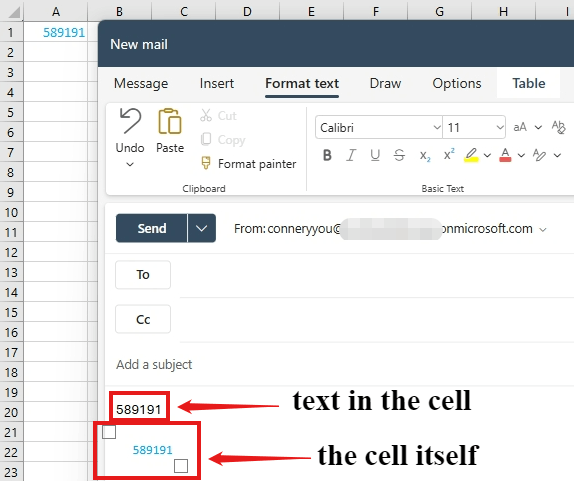Screen dimensions: 574x481
Task: Open the Table tab
Action: pyautogui.click(x=529, y=83)
